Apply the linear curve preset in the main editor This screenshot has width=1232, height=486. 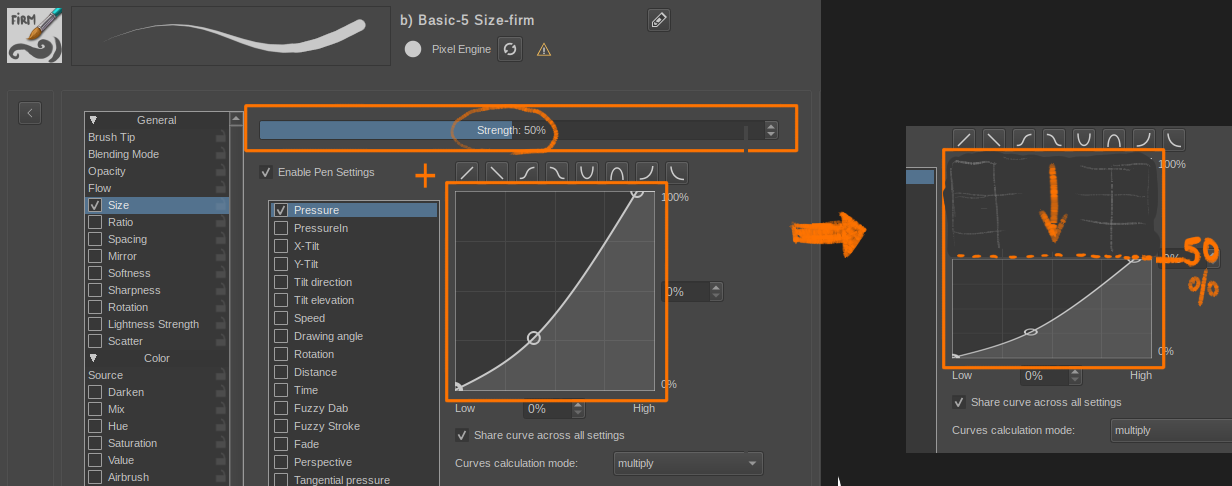(467, 172)
